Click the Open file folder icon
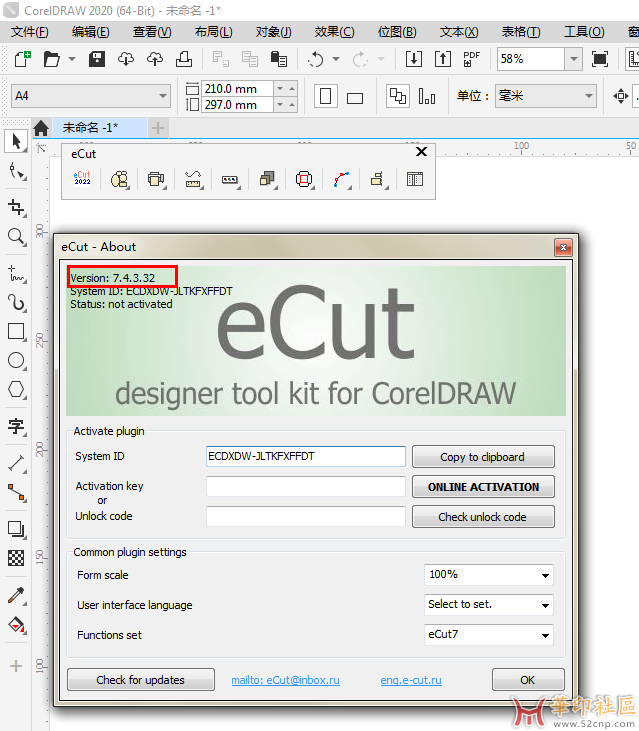The height and width of the screenshot is (731, 639). pyautogui.click(x=51, y=59)
